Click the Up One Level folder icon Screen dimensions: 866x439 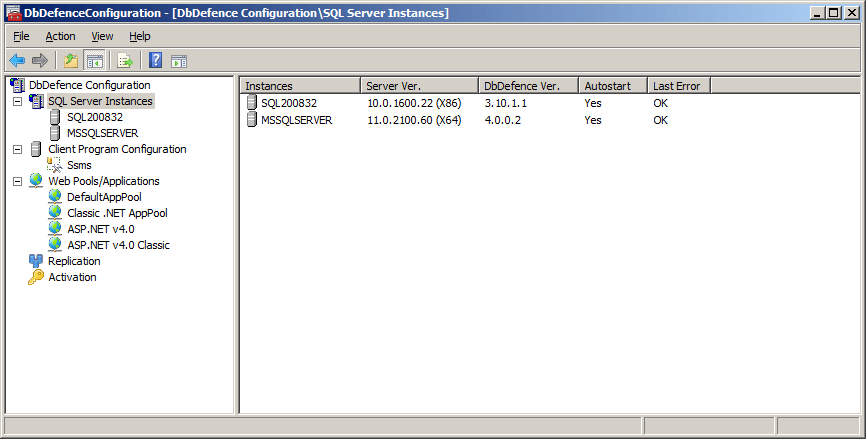point(71,61)
